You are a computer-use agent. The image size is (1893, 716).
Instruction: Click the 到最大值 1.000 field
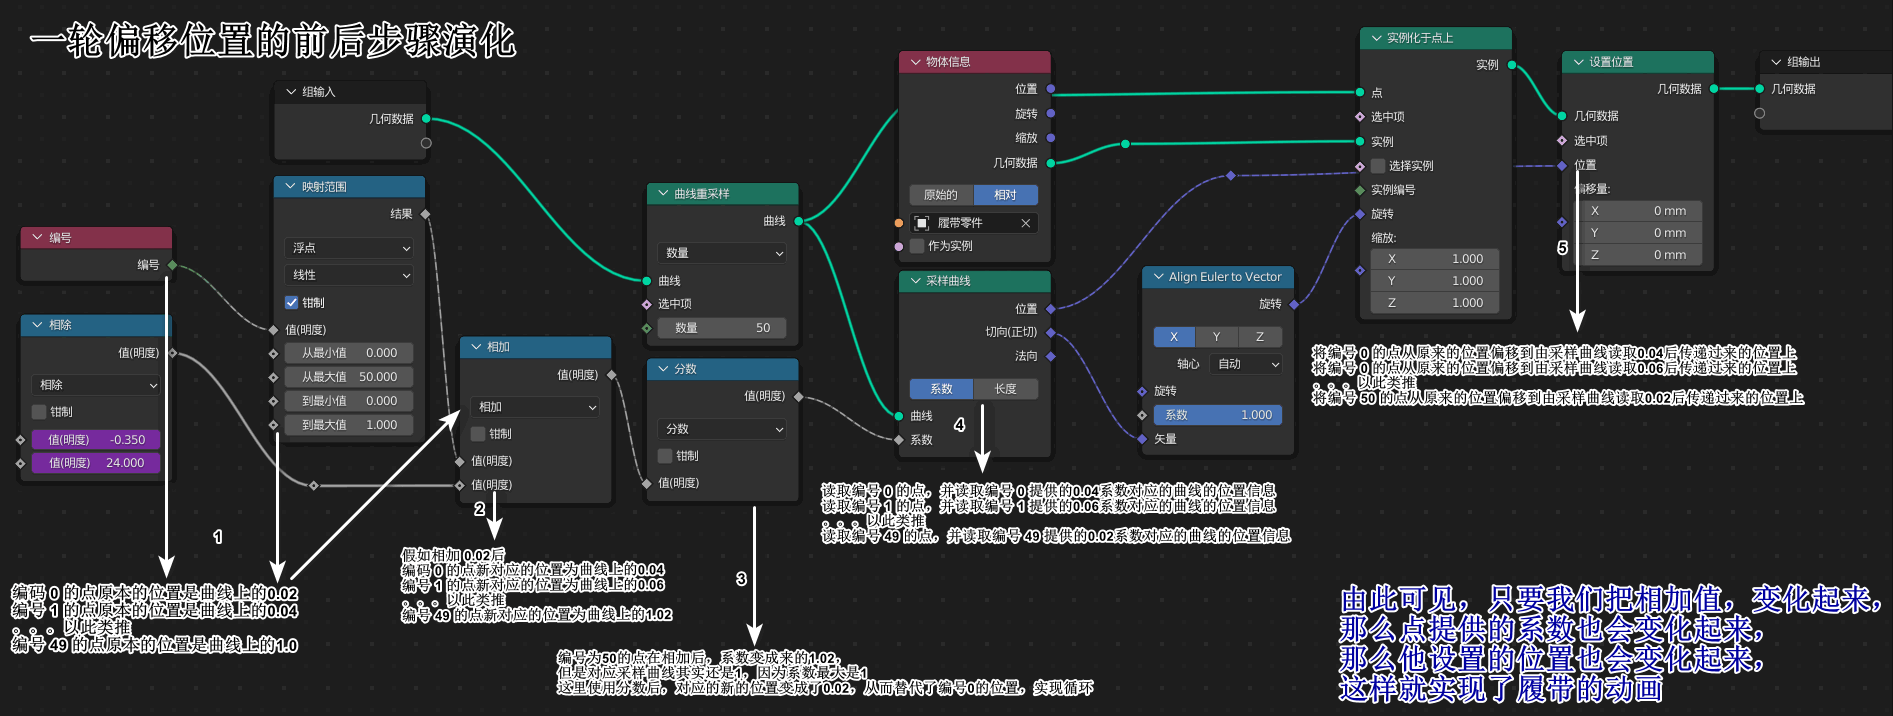pyautogui.click(x=349, y=425)
